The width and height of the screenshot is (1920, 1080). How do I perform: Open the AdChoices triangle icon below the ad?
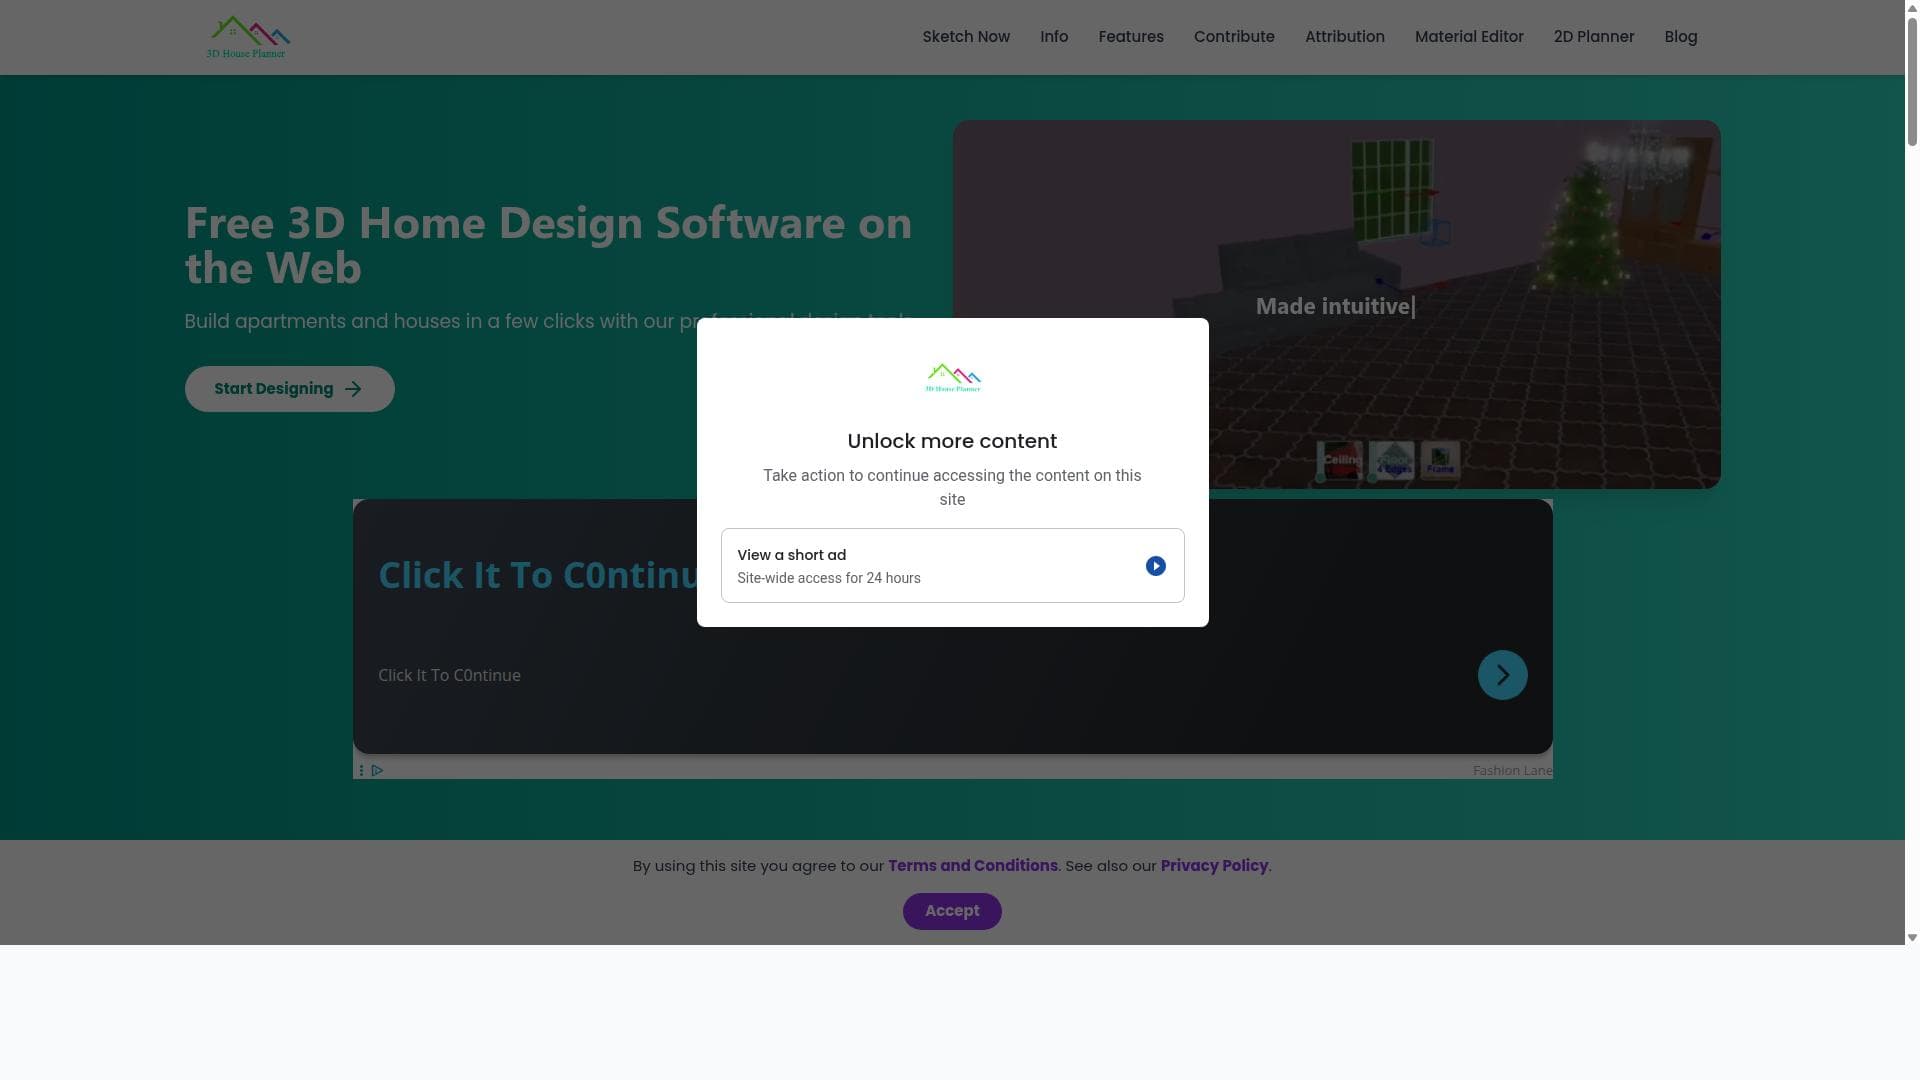(377, 770)
